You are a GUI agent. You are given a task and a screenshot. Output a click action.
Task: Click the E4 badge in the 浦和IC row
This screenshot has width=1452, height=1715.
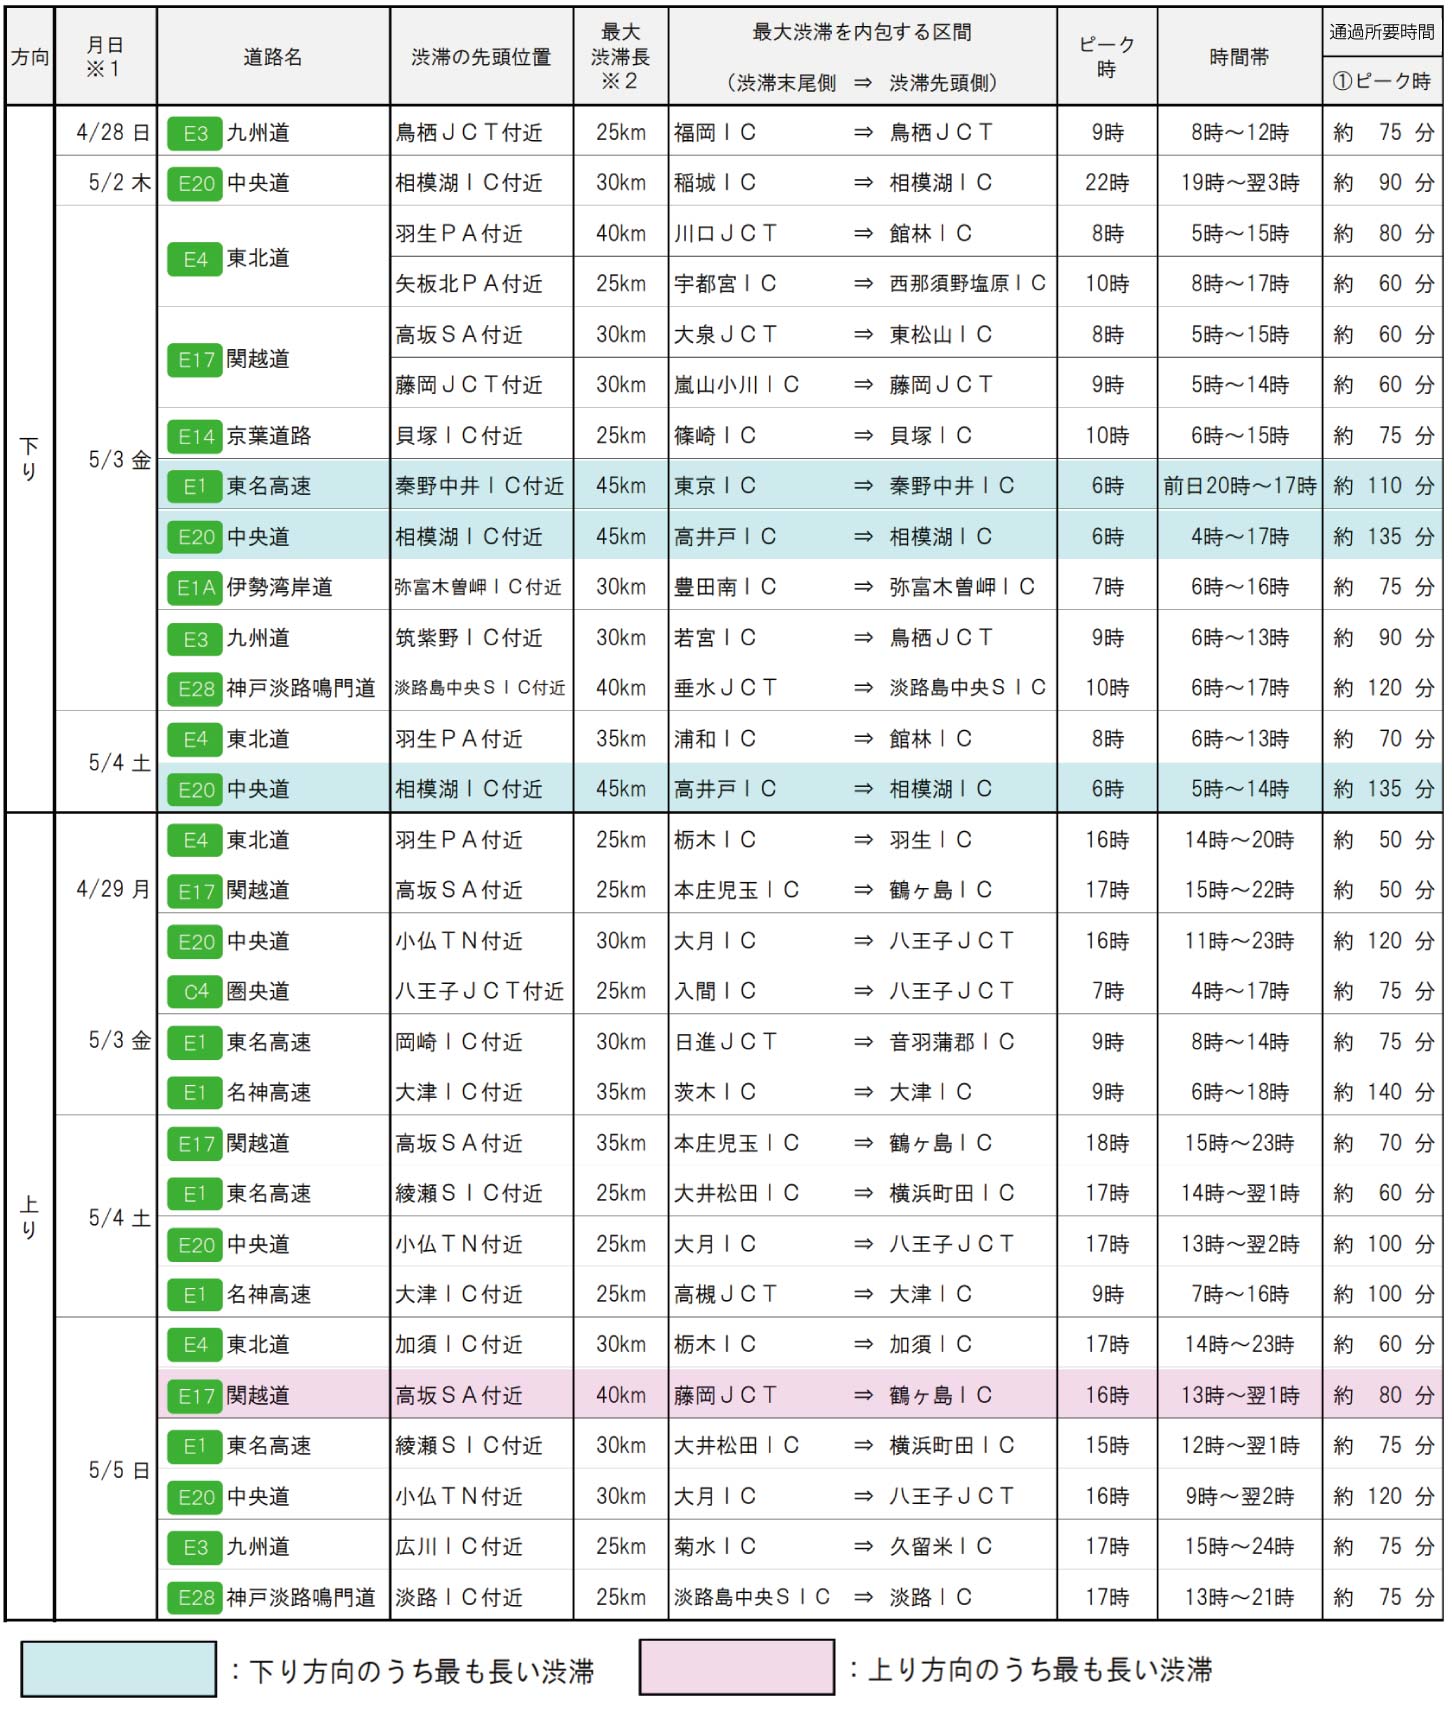195,740
